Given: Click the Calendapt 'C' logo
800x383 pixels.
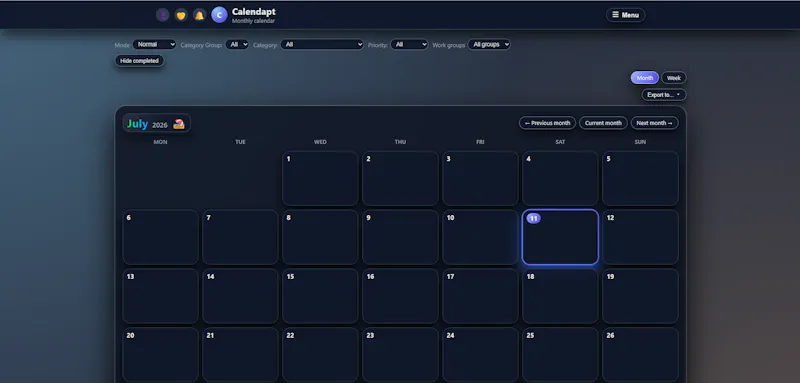Looking at the screenshot, I should click(219, 15).
